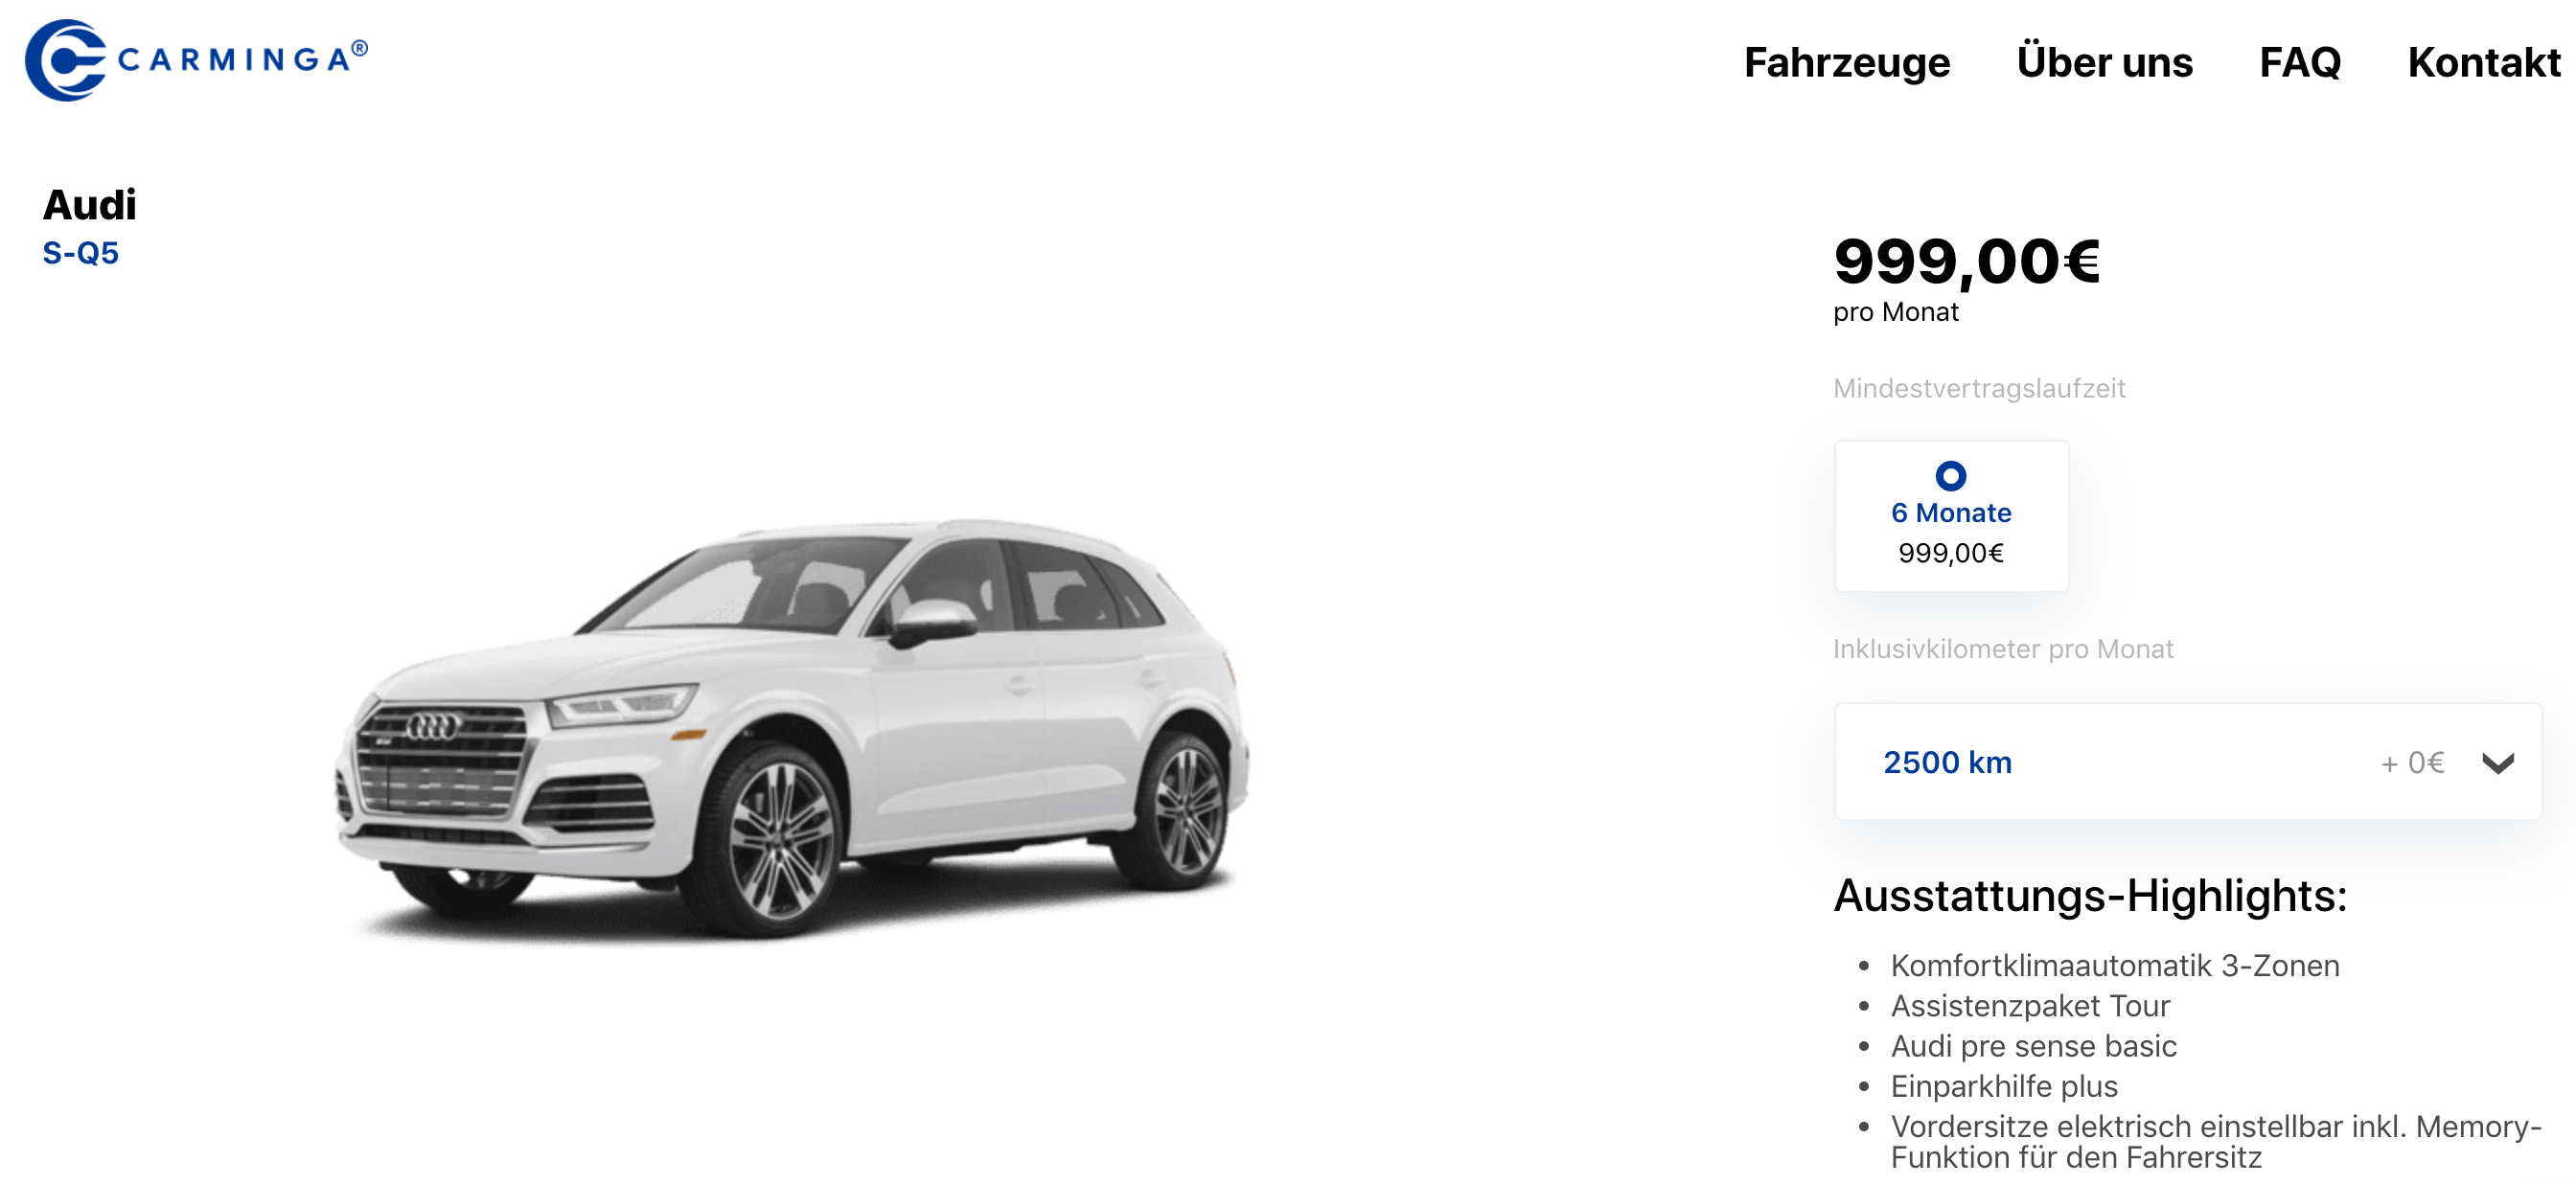Click the 6 Monate contract duration card

click(1950, 516)
